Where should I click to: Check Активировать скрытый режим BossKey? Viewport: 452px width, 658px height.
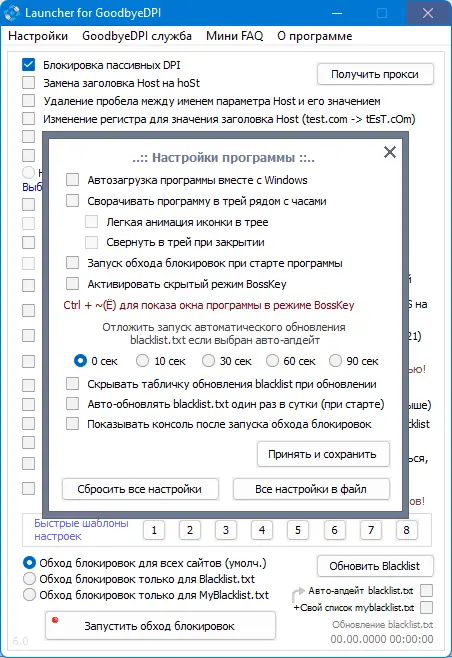click(72, 284)
